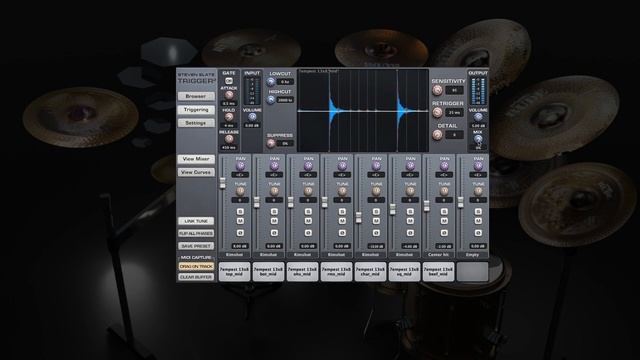Click the Retrigger 21 ms value field
Screen dimensions: 640x360
[454, 112]
